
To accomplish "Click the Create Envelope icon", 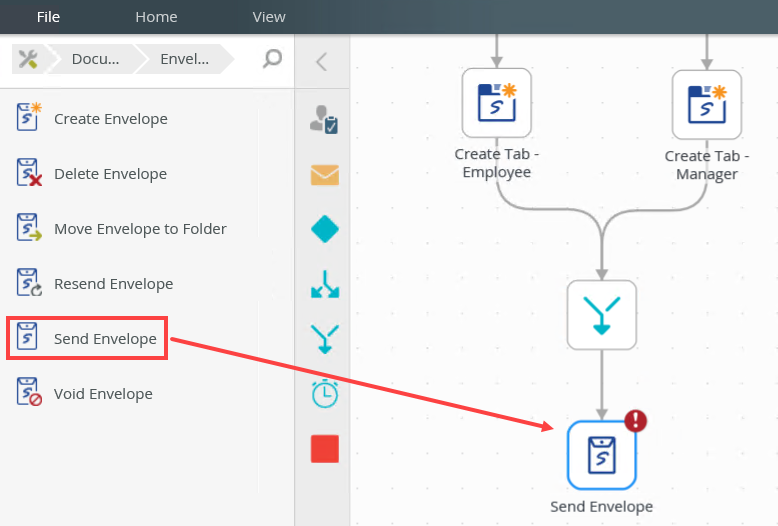I will [x=28, y=117].
